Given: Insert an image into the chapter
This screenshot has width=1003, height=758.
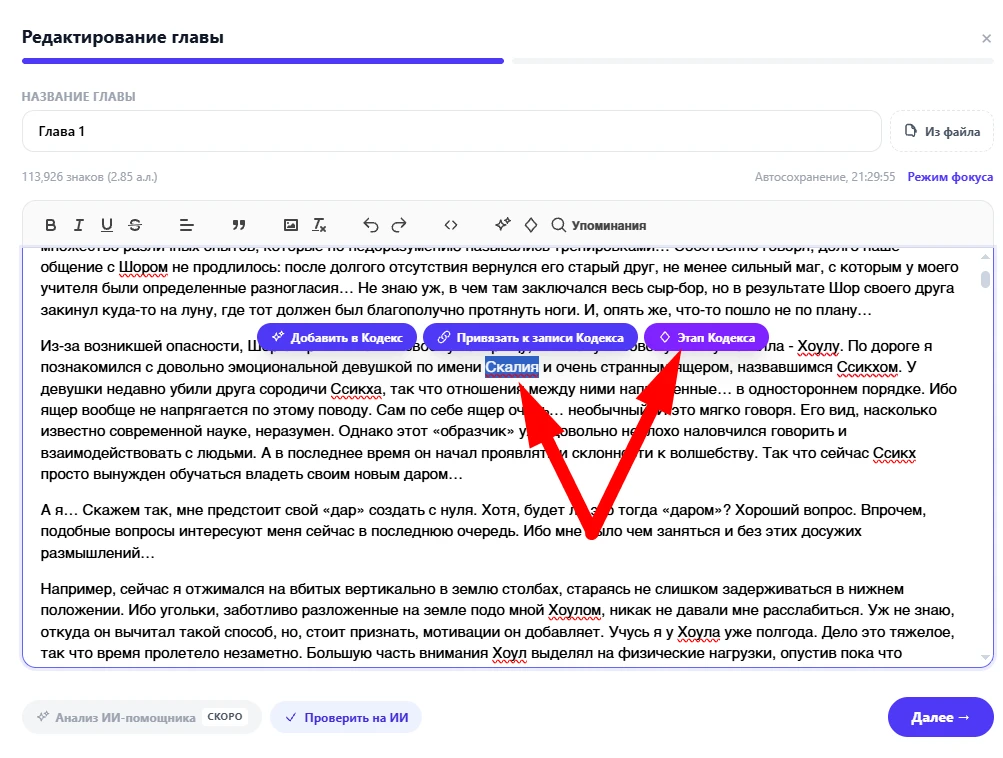Looking at the screenshot, I should click(290, 225).
